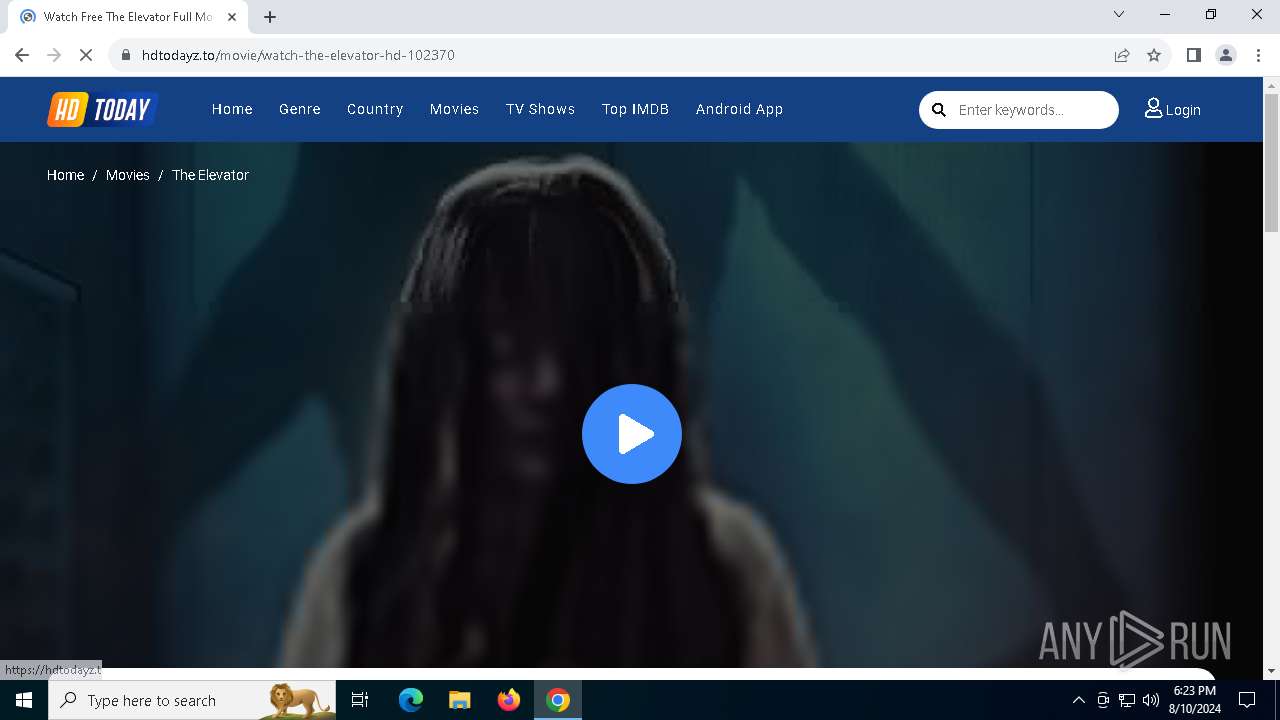Open Top IMDB page

coord(635,109)
